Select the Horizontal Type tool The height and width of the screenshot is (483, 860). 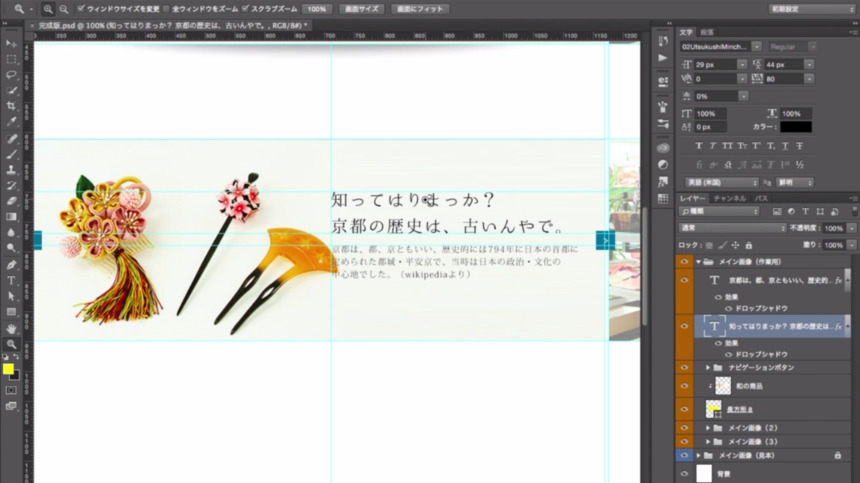[x=11, y=281]
